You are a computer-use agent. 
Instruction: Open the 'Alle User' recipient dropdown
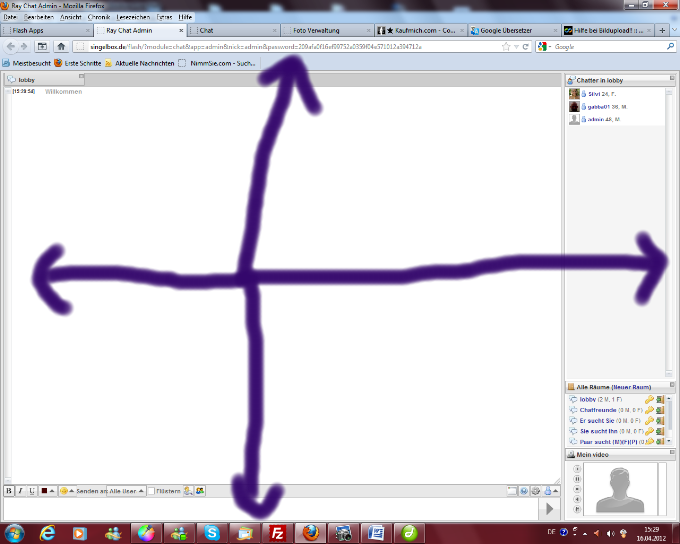pos(127,491)
